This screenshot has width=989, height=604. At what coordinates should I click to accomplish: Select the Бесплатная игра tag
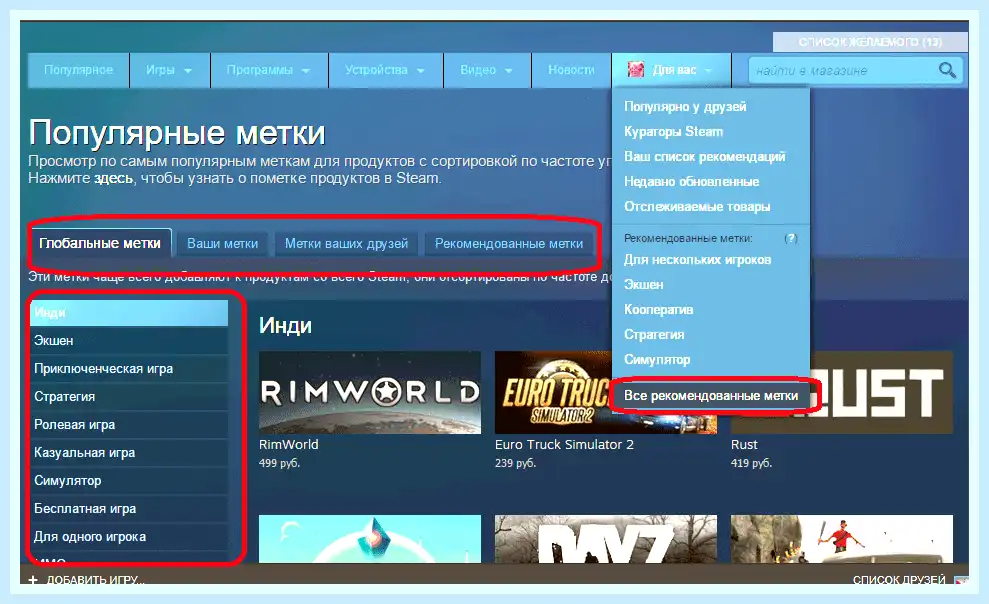click(129, 509)
